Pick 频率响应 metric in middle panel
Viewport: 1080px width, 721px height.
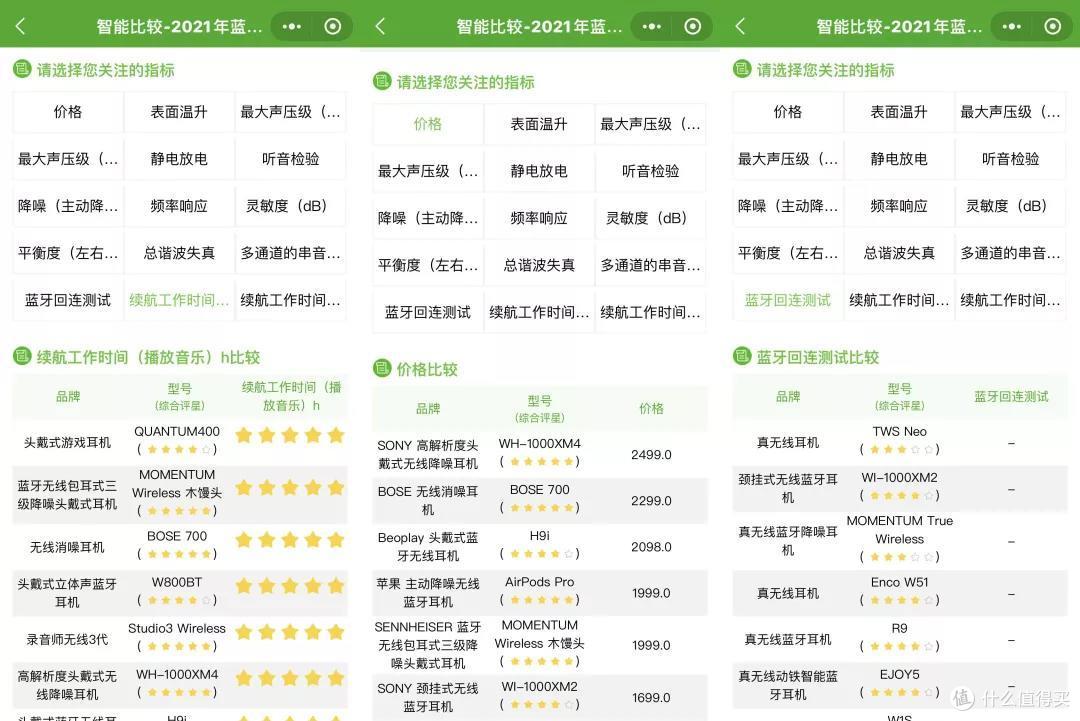tap(539, 218)
